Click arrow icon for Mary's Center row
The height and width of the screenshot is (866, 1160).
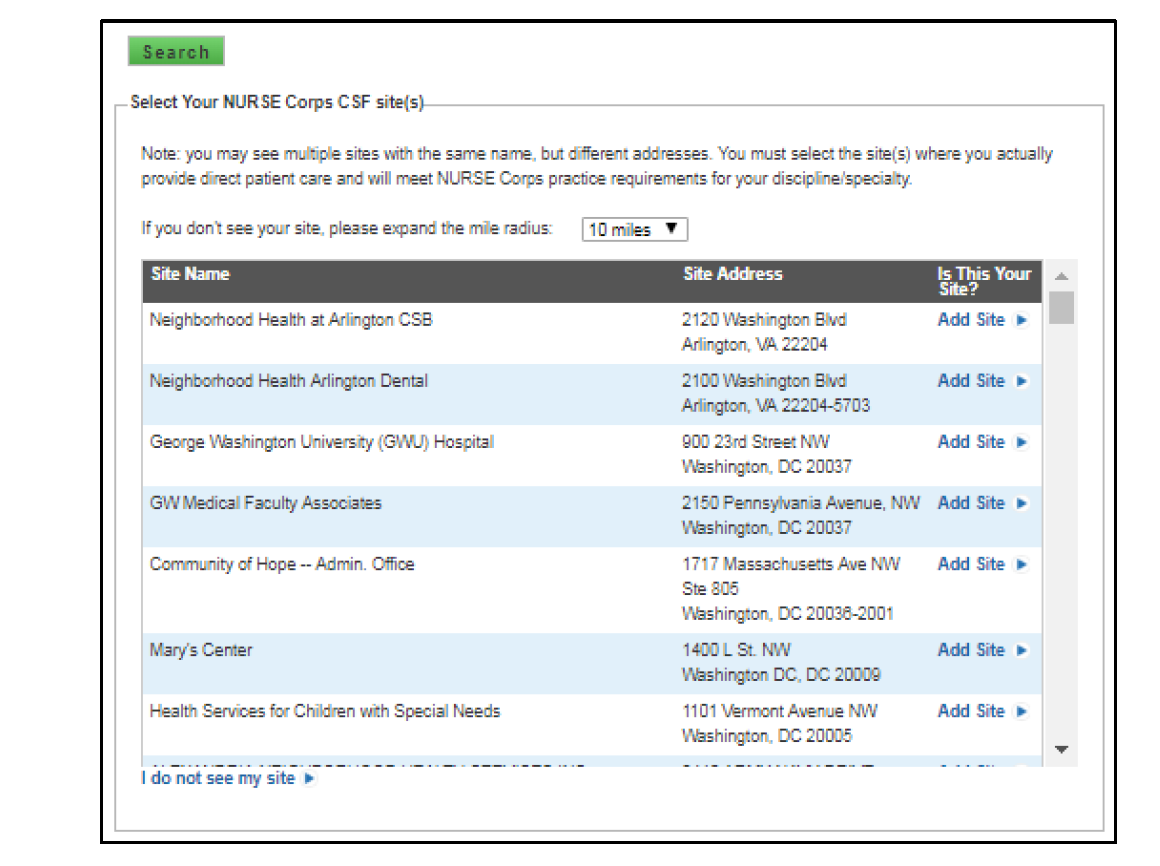coord(1021,651)
